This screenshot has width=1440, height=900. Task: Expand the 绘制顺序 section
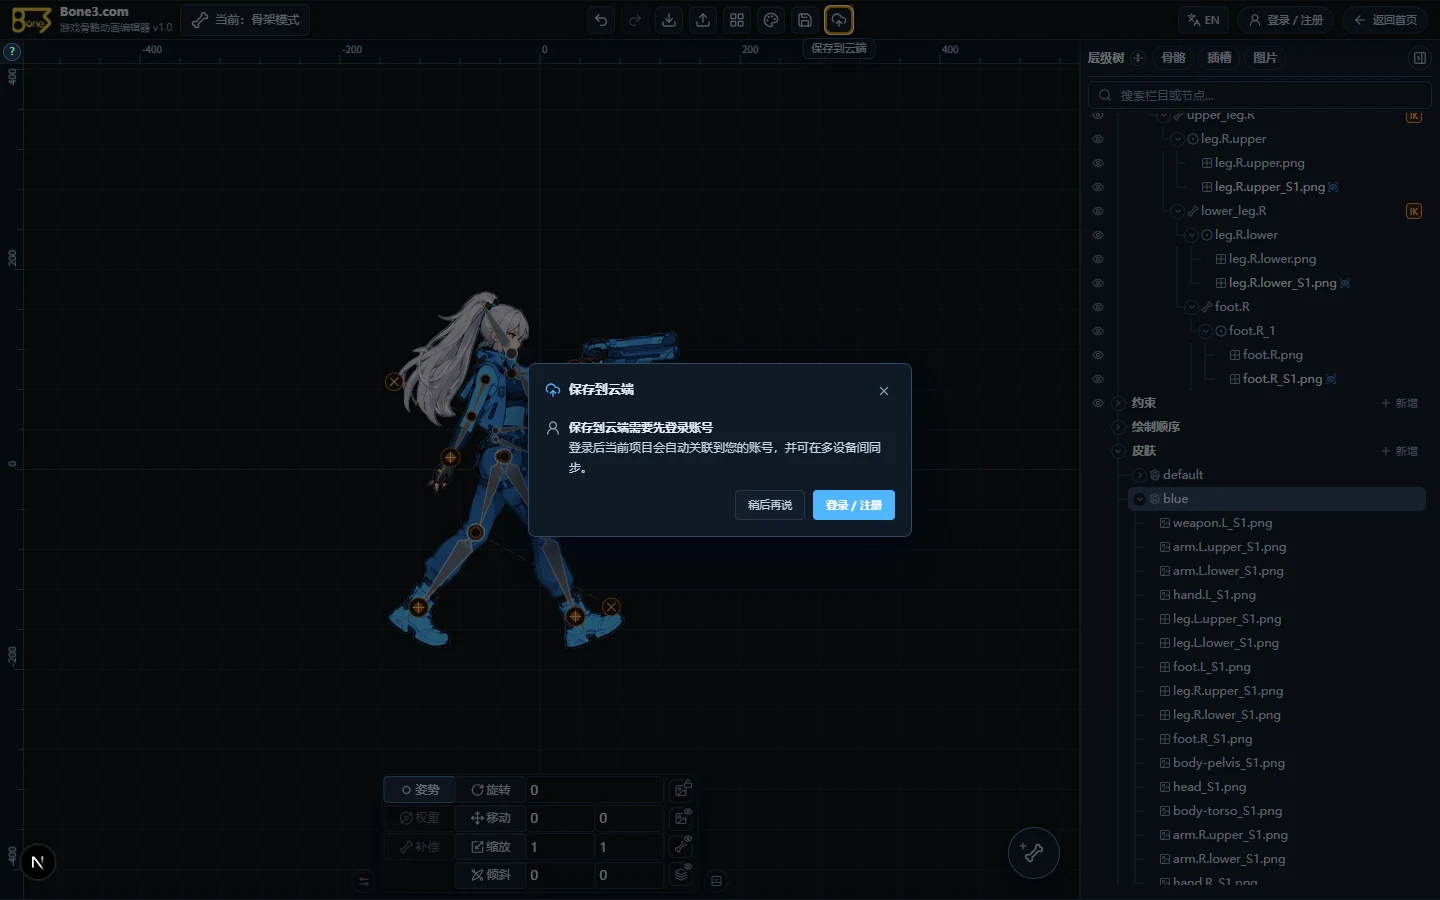click(x=1119, y=427)
